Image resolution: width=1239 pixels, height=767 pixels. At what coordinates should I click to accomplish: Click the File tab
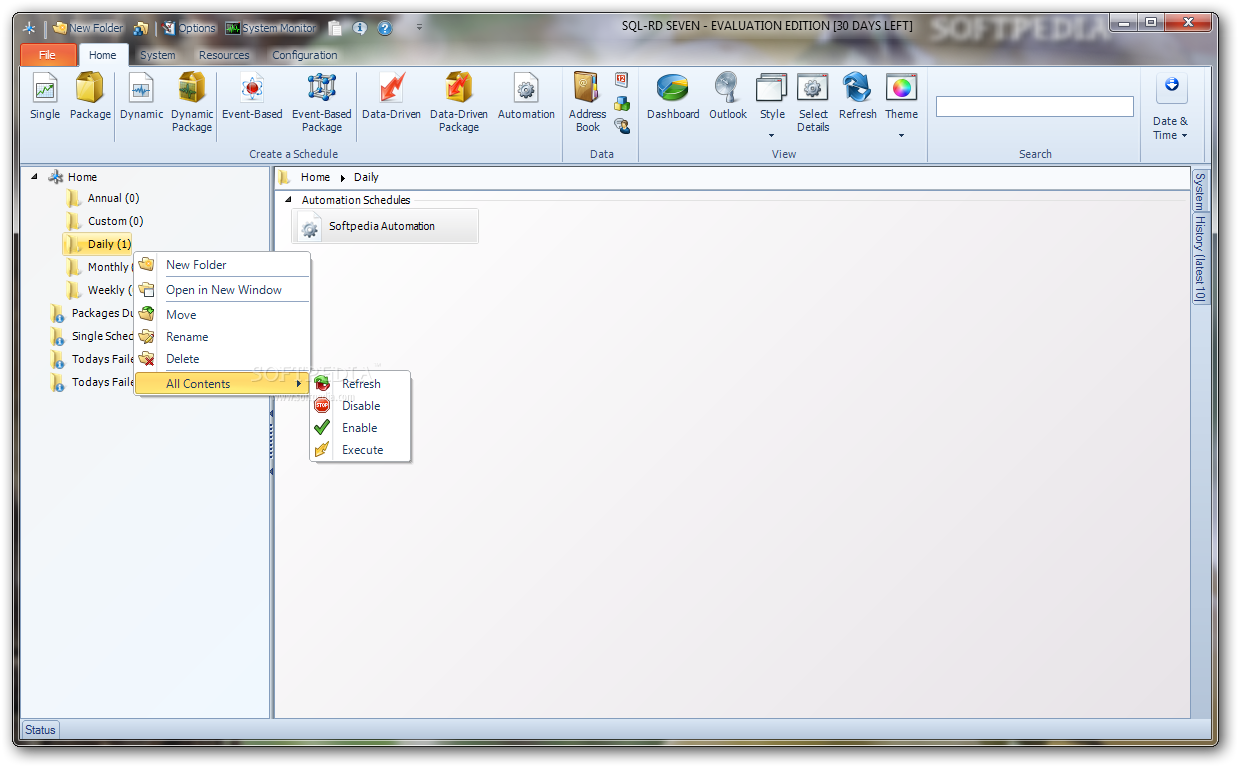(x=48, y=55)
